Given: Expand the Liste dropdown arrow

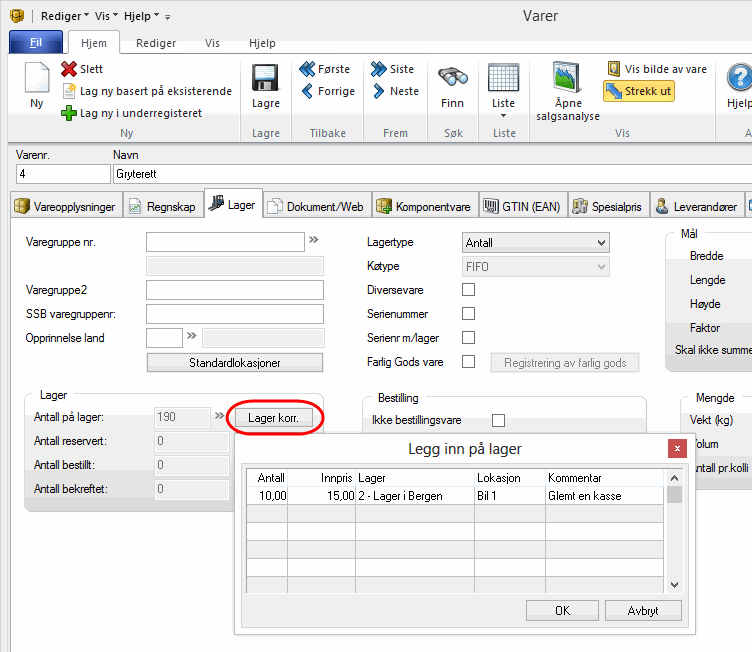Looking at the screenshot, I should click(503, 116).
